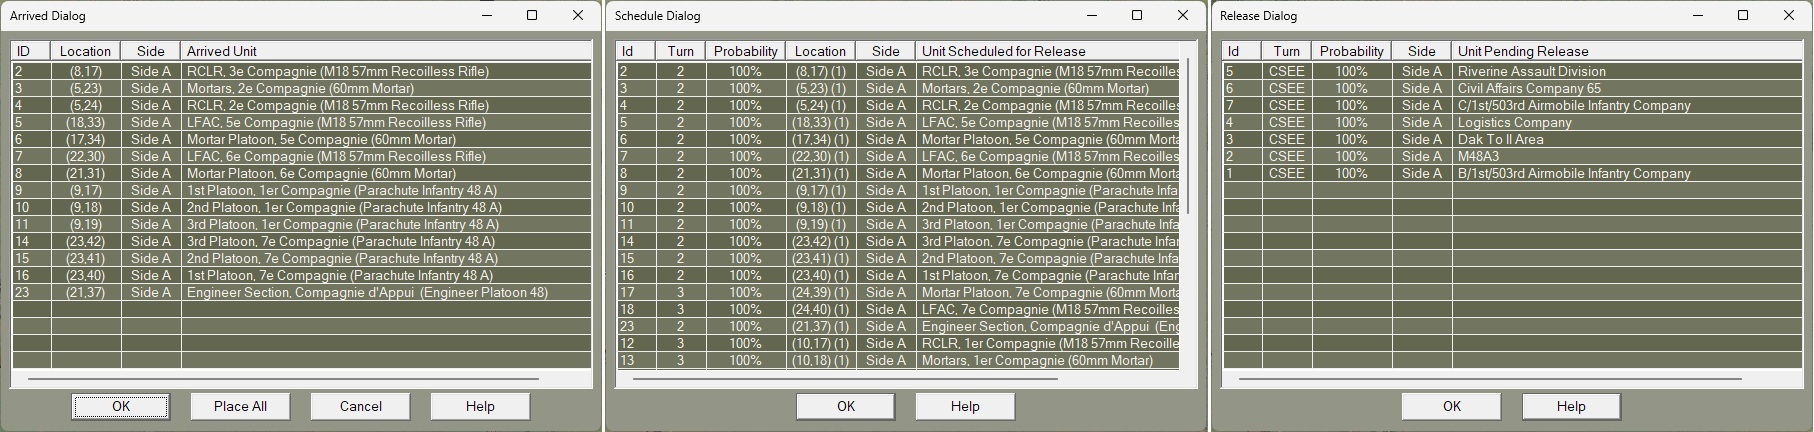Click Location column header in Arrived Dialog

(86, 51)
